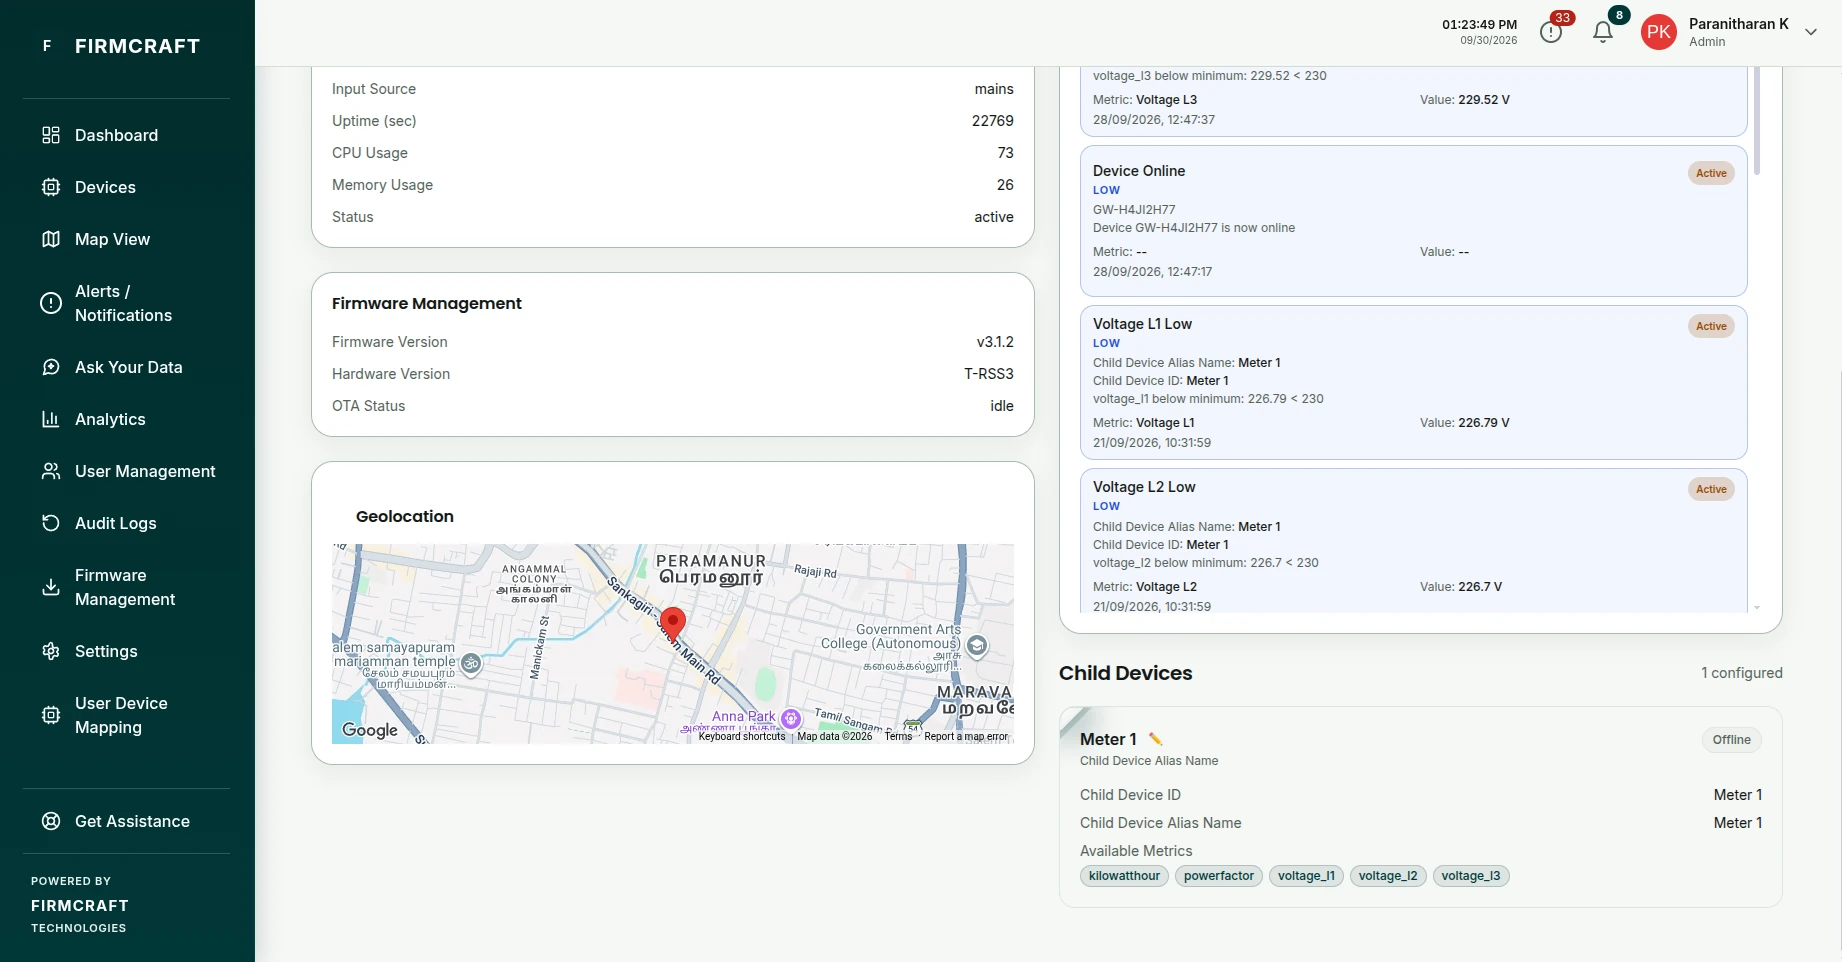
Task: Click the Devices chip icon
Action: (x=51, y=187)
